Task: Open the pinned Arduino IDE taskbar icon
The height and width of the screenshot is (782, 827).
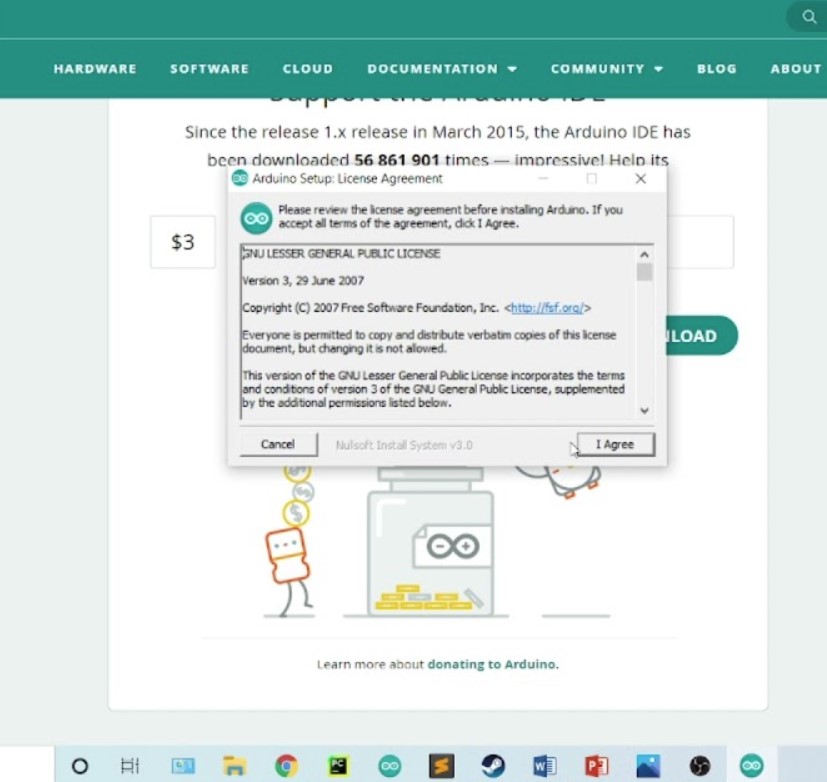Action: [x=390, y=766]
